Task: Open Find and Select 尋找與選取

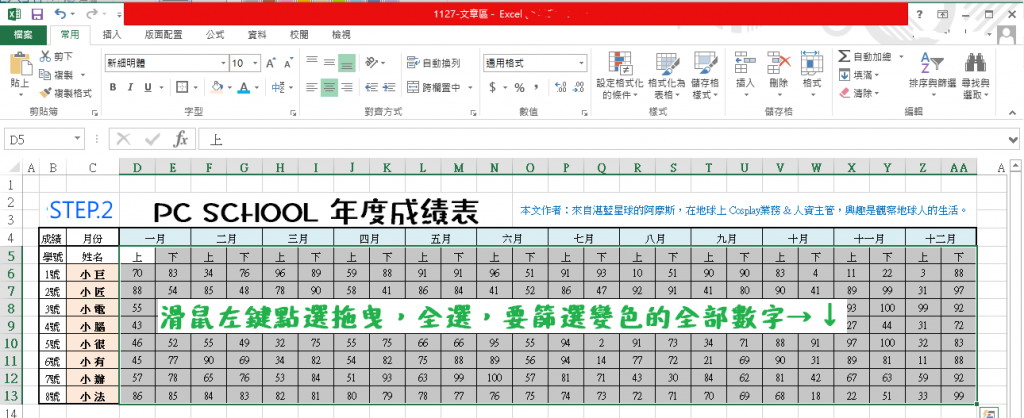Action: tap(976, 74)
